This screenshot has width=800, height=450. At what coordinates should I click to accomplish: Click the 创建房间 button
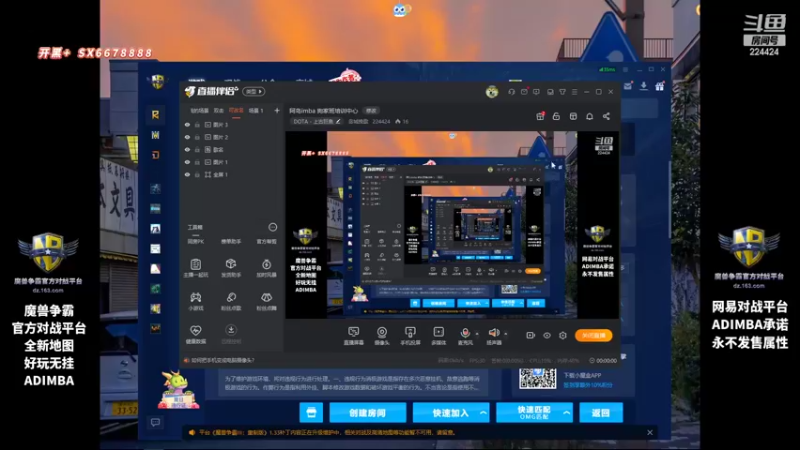pos(367,412)
